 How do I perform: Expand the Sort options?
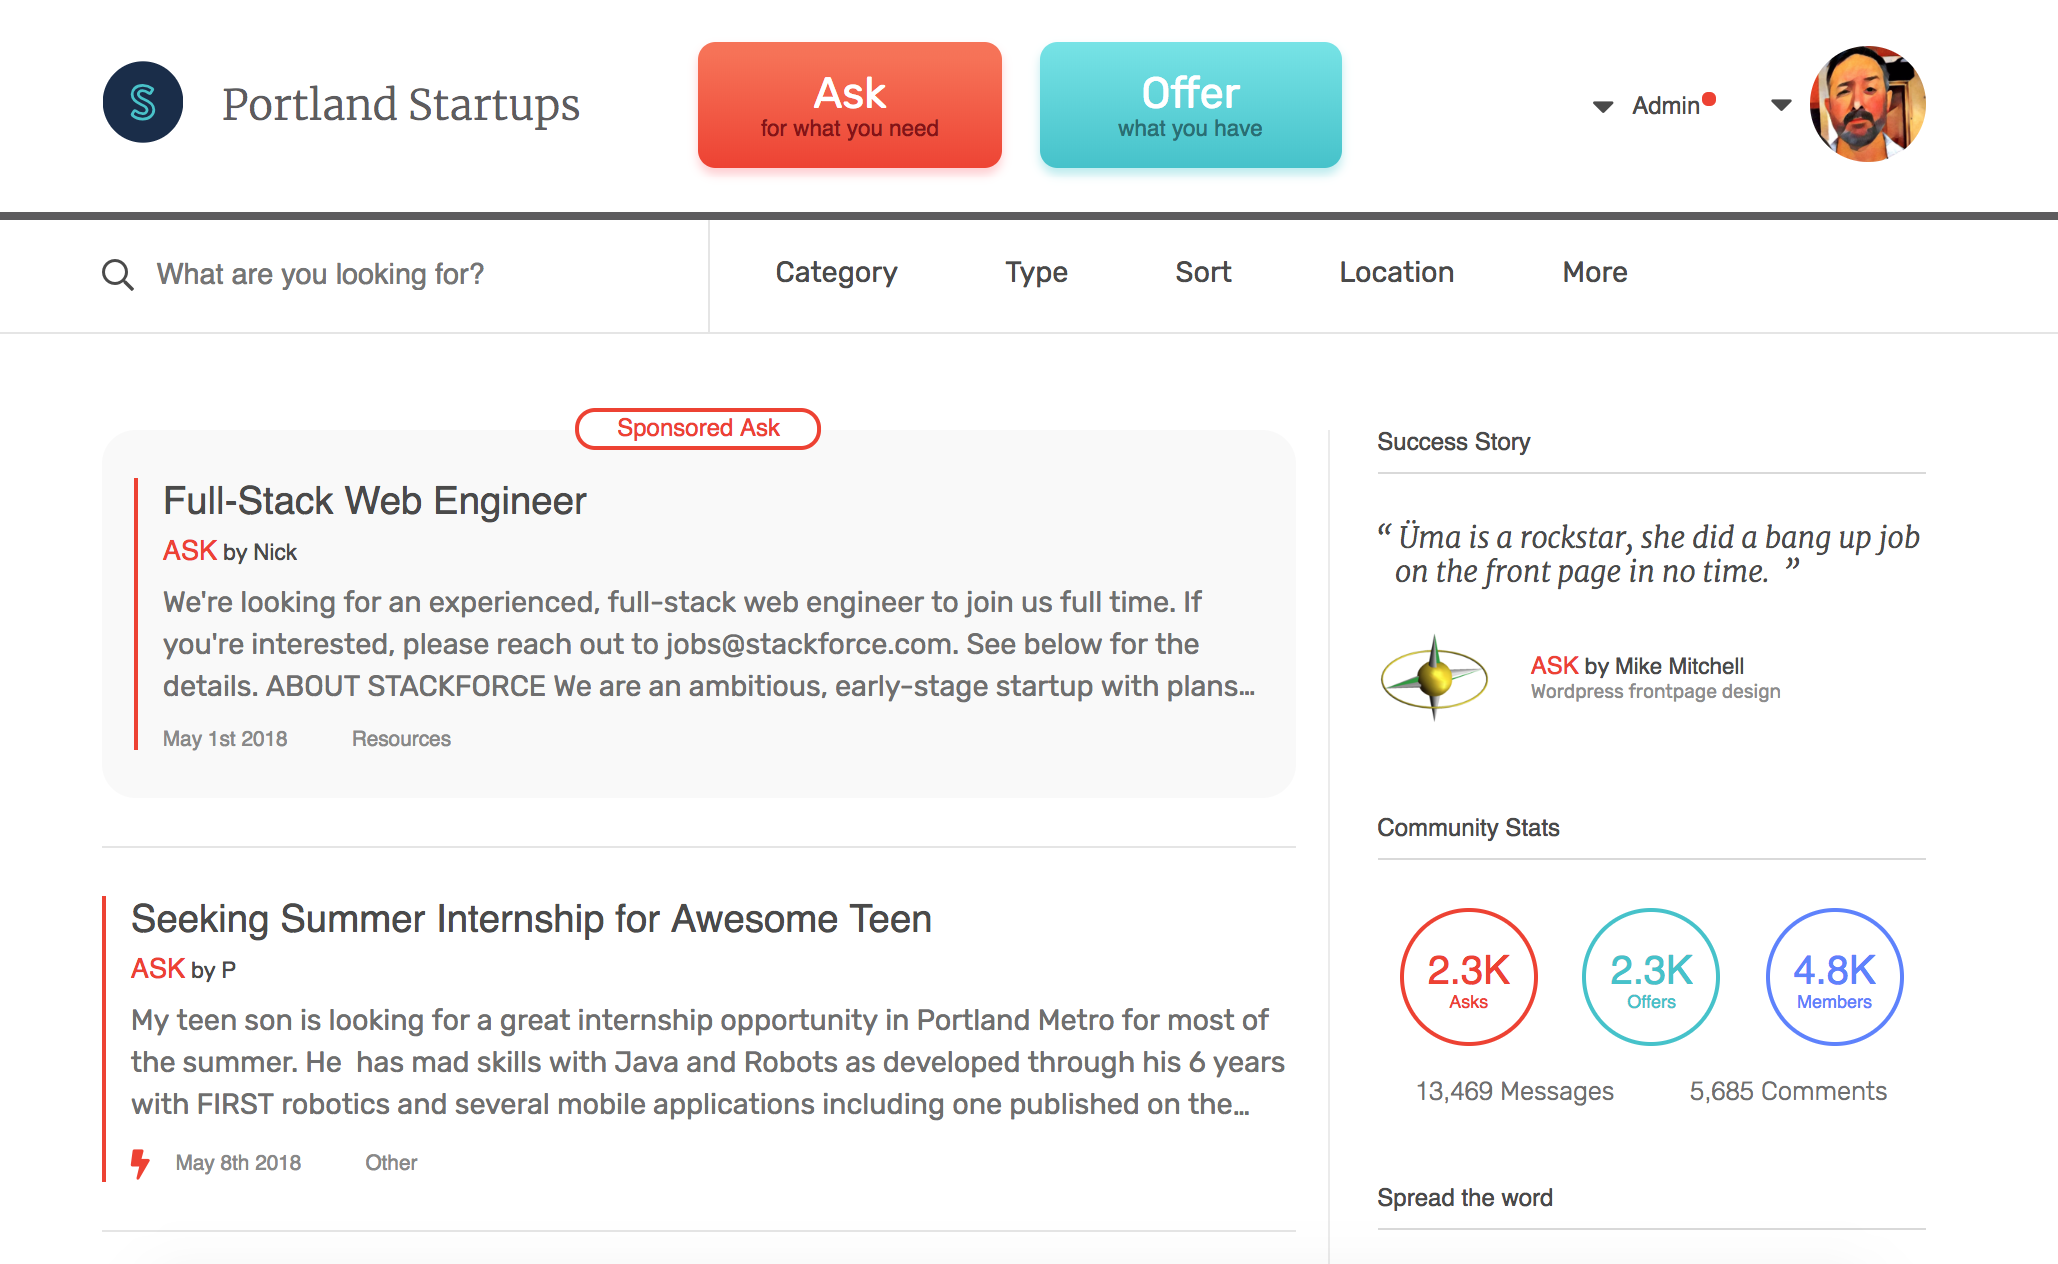click(x=1203, y=272)
